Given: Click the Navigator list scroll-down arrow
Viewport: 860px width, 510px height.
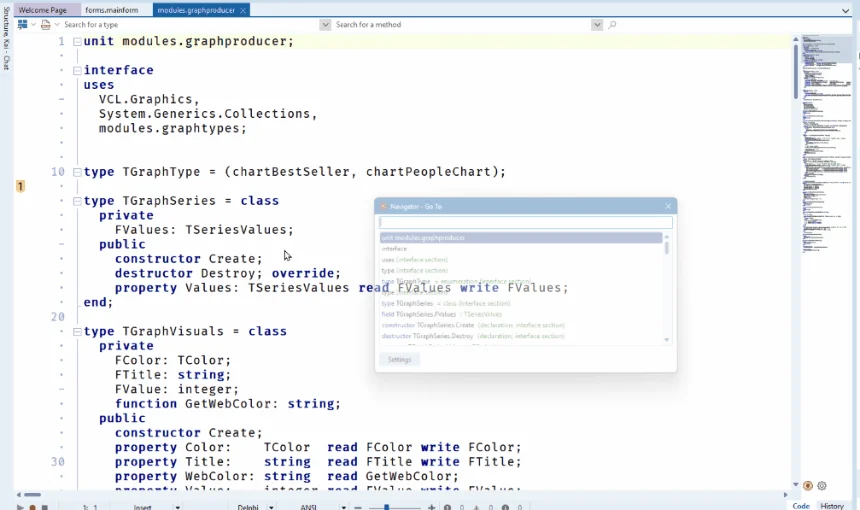Looking at the screenshot, I should (x=667, y=340).
